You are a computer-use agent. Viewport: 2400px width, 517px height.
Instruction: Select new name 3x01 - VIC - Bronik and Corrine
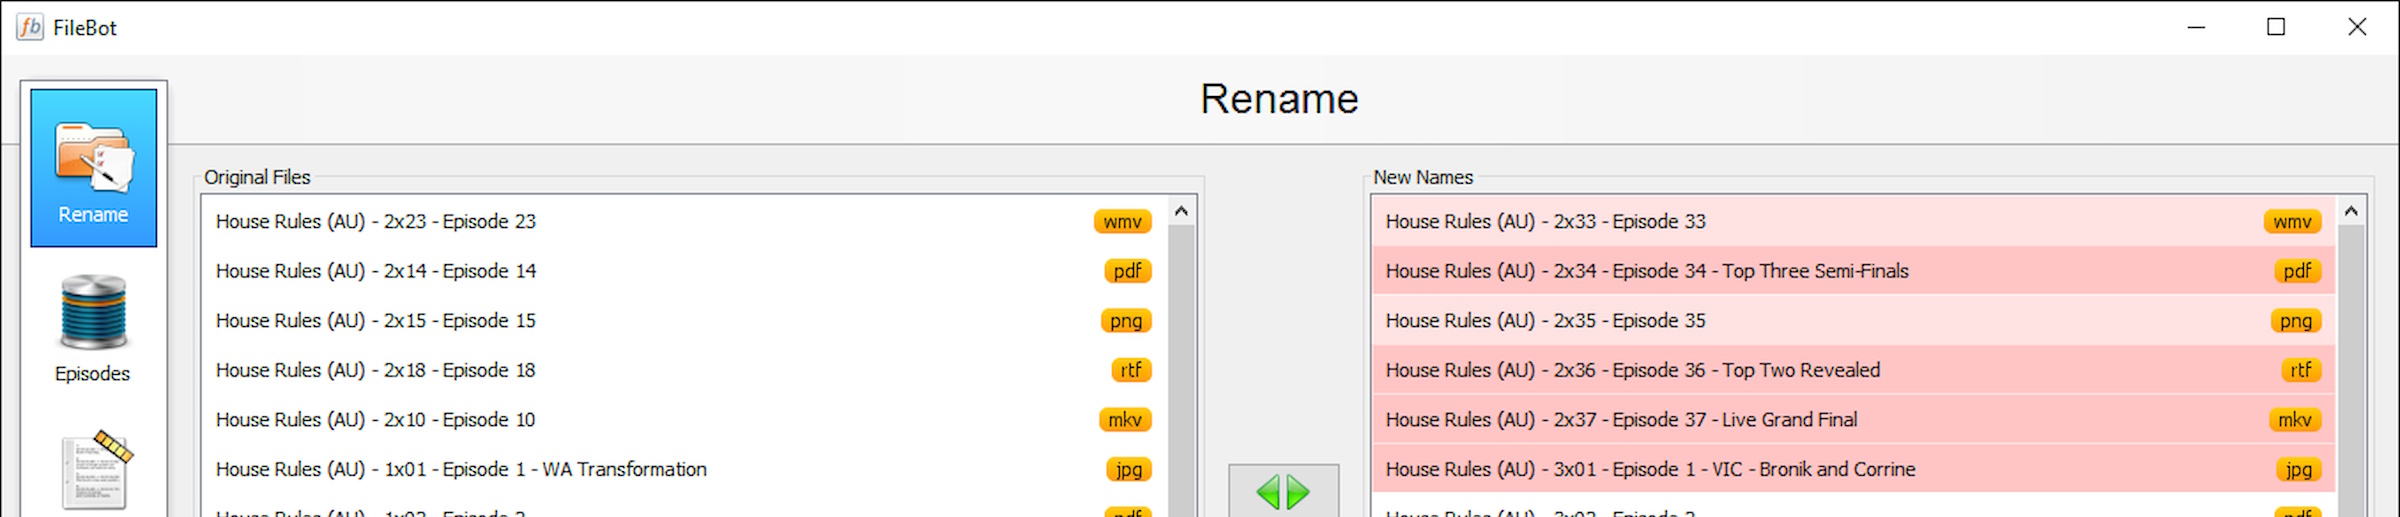tap(1854, 469)
